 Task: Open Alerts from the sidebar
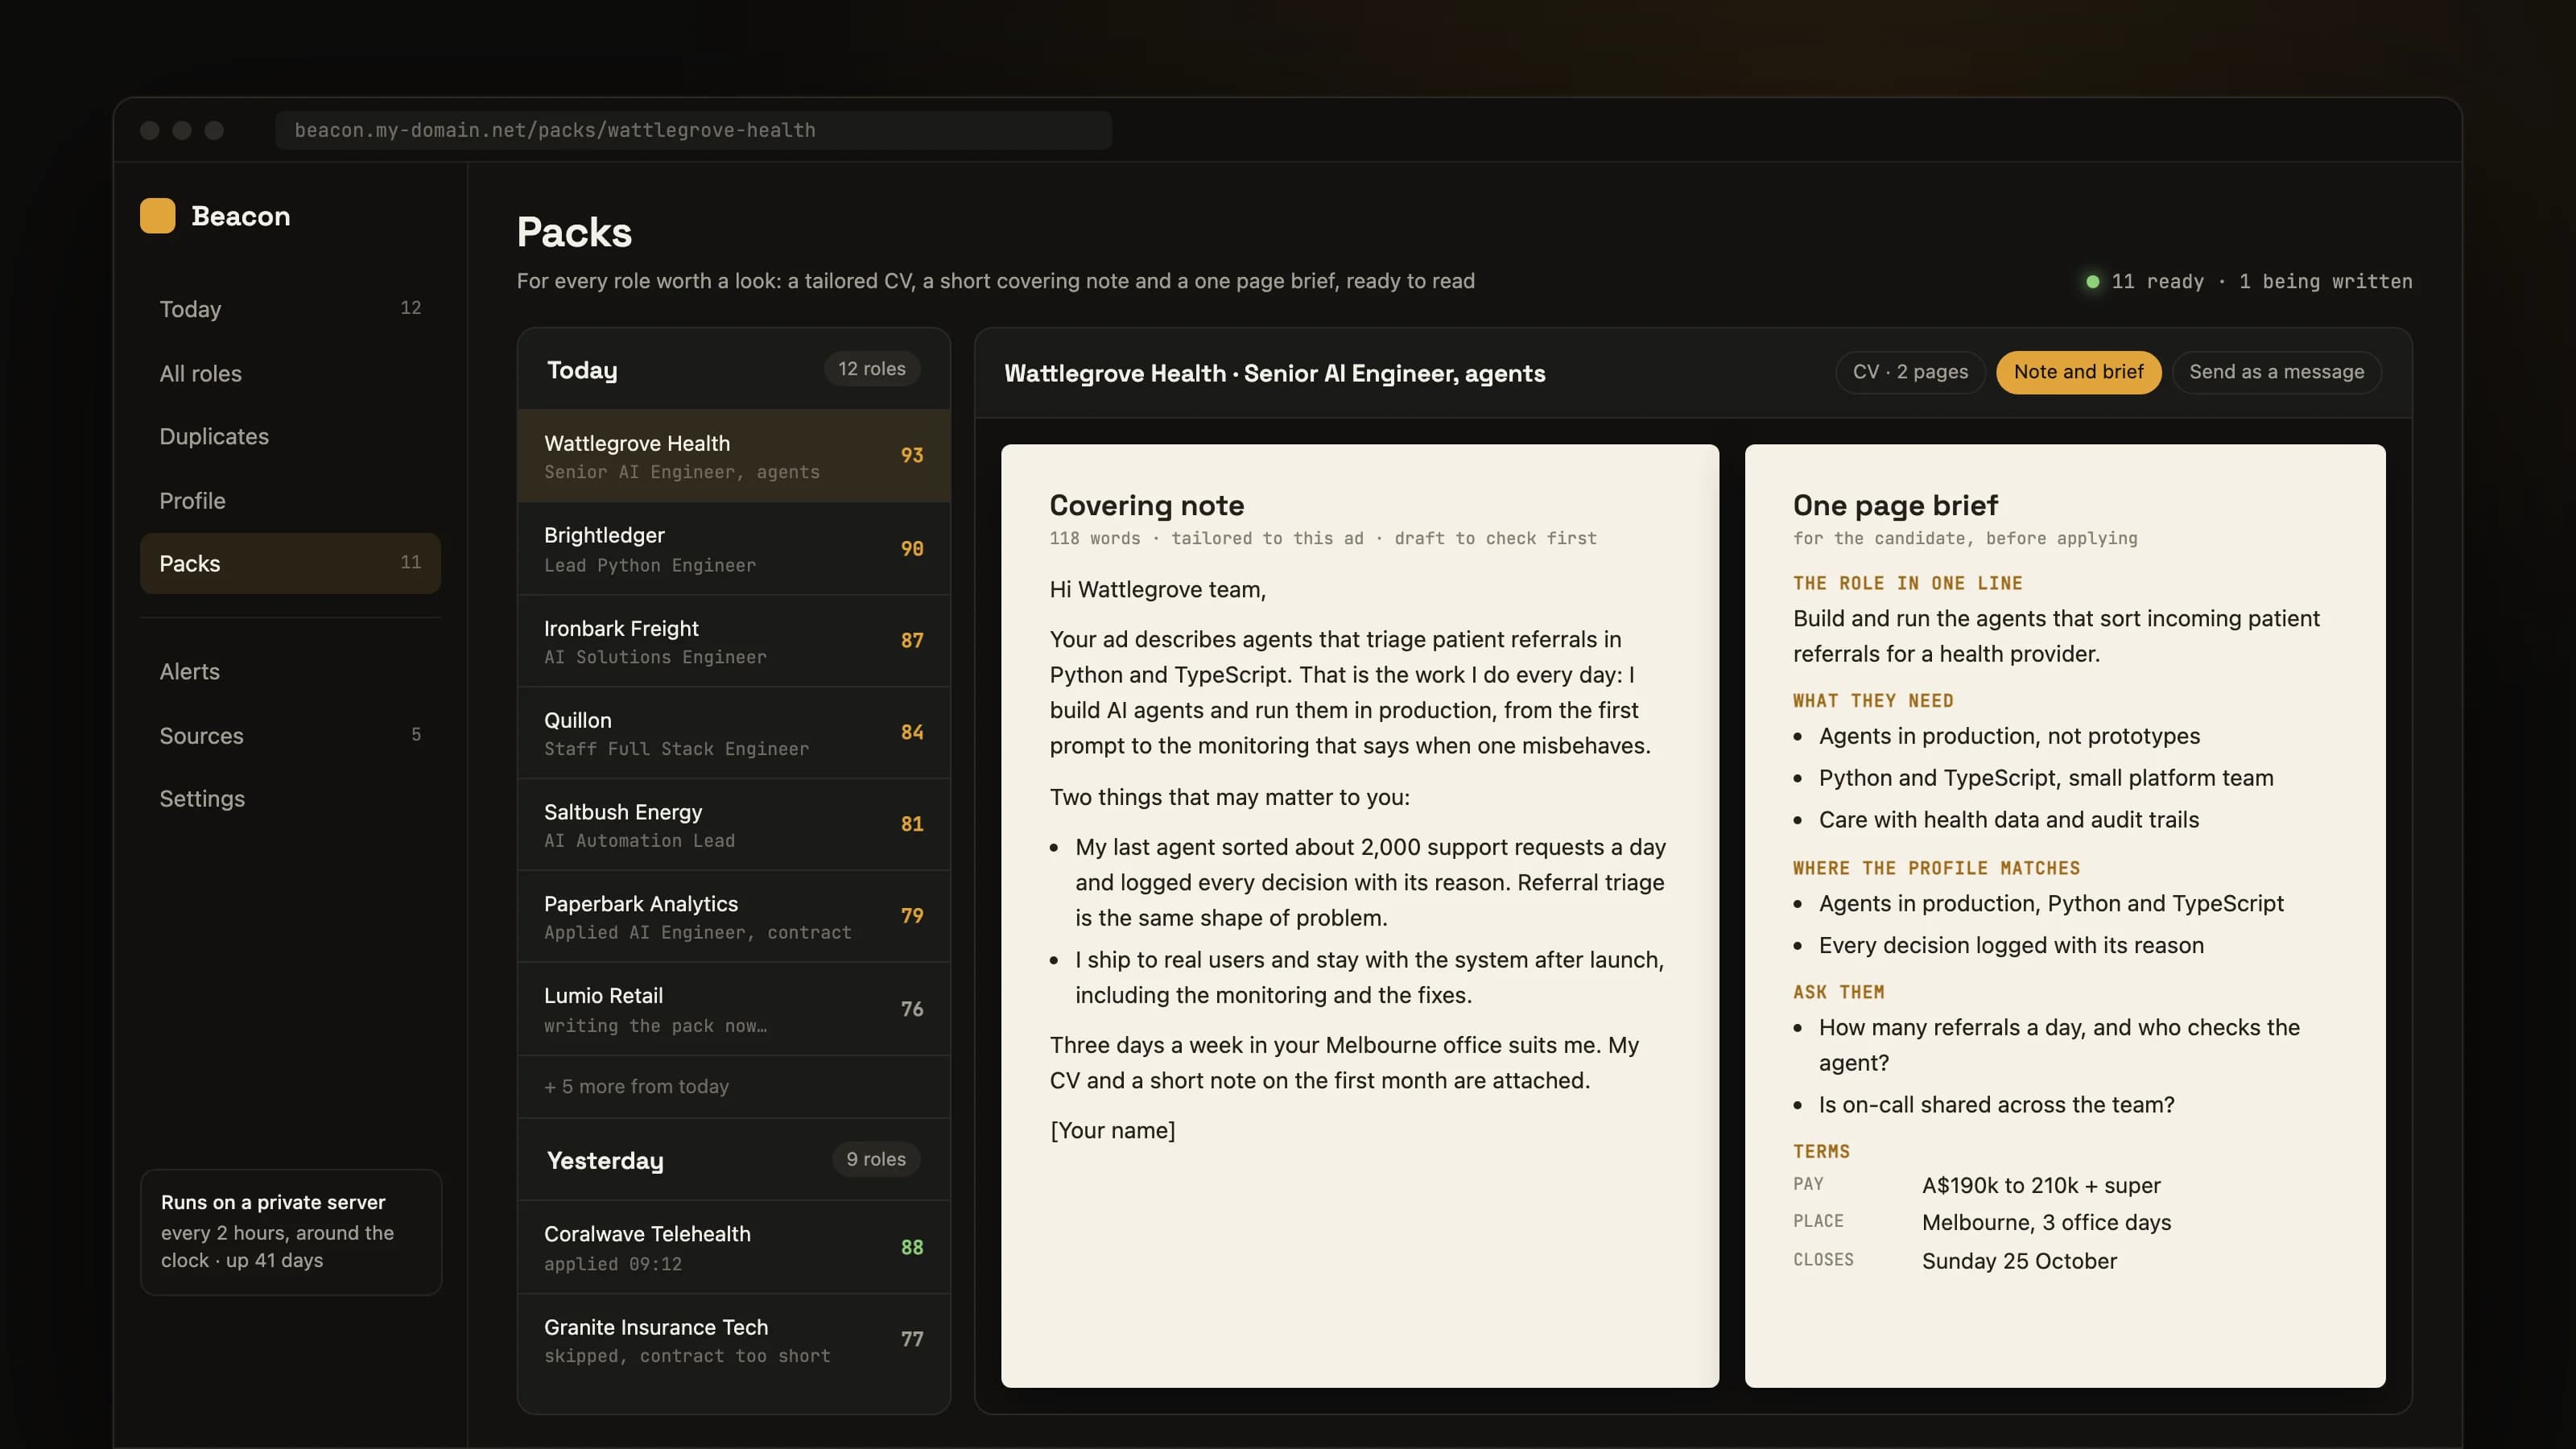(290, 671)
